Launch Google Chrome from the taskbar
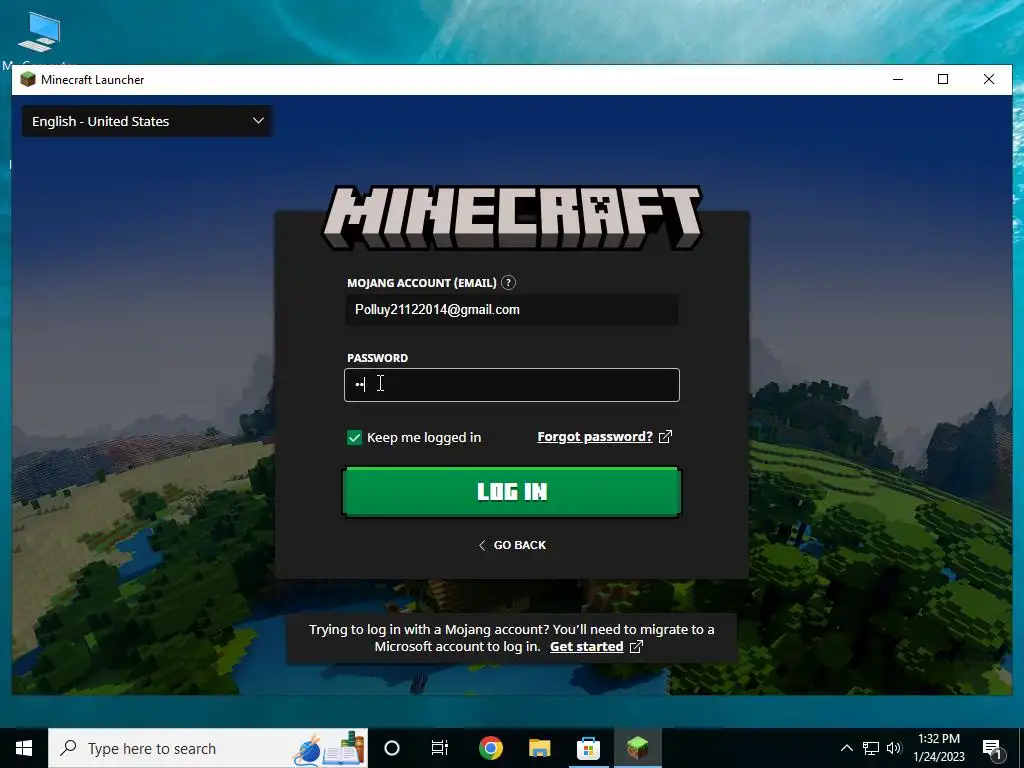Viewport: 1024px width, 768px height. [490, 748]
